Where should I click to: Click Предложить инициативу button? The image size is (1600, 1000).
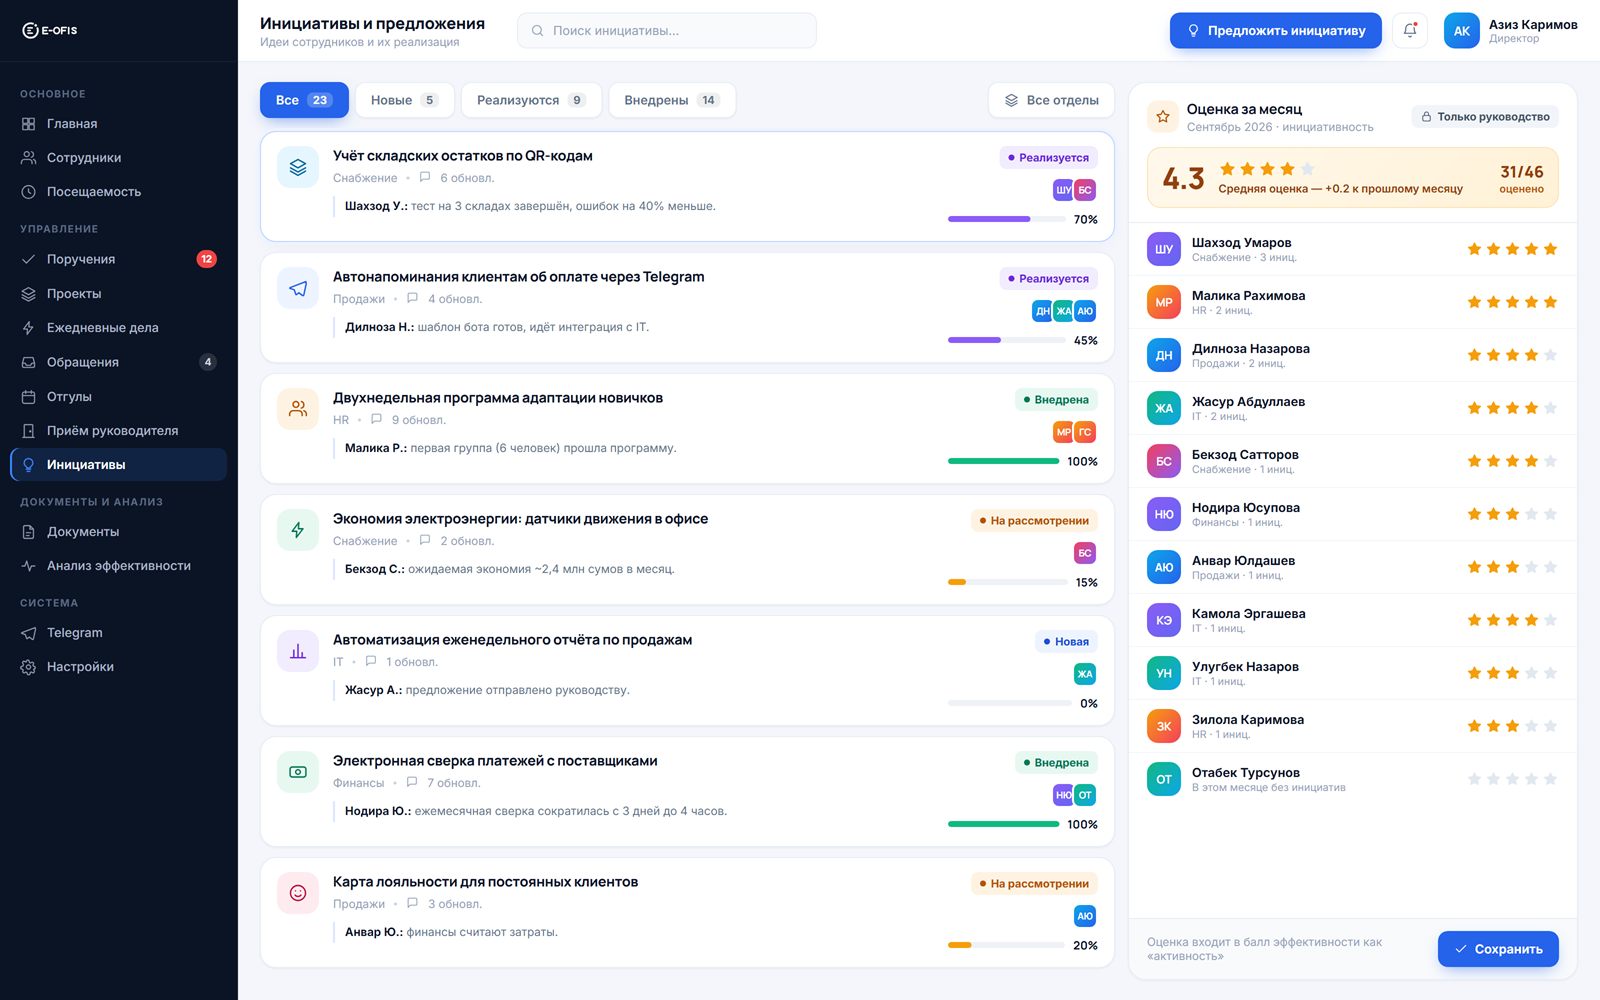[1276, 30]
